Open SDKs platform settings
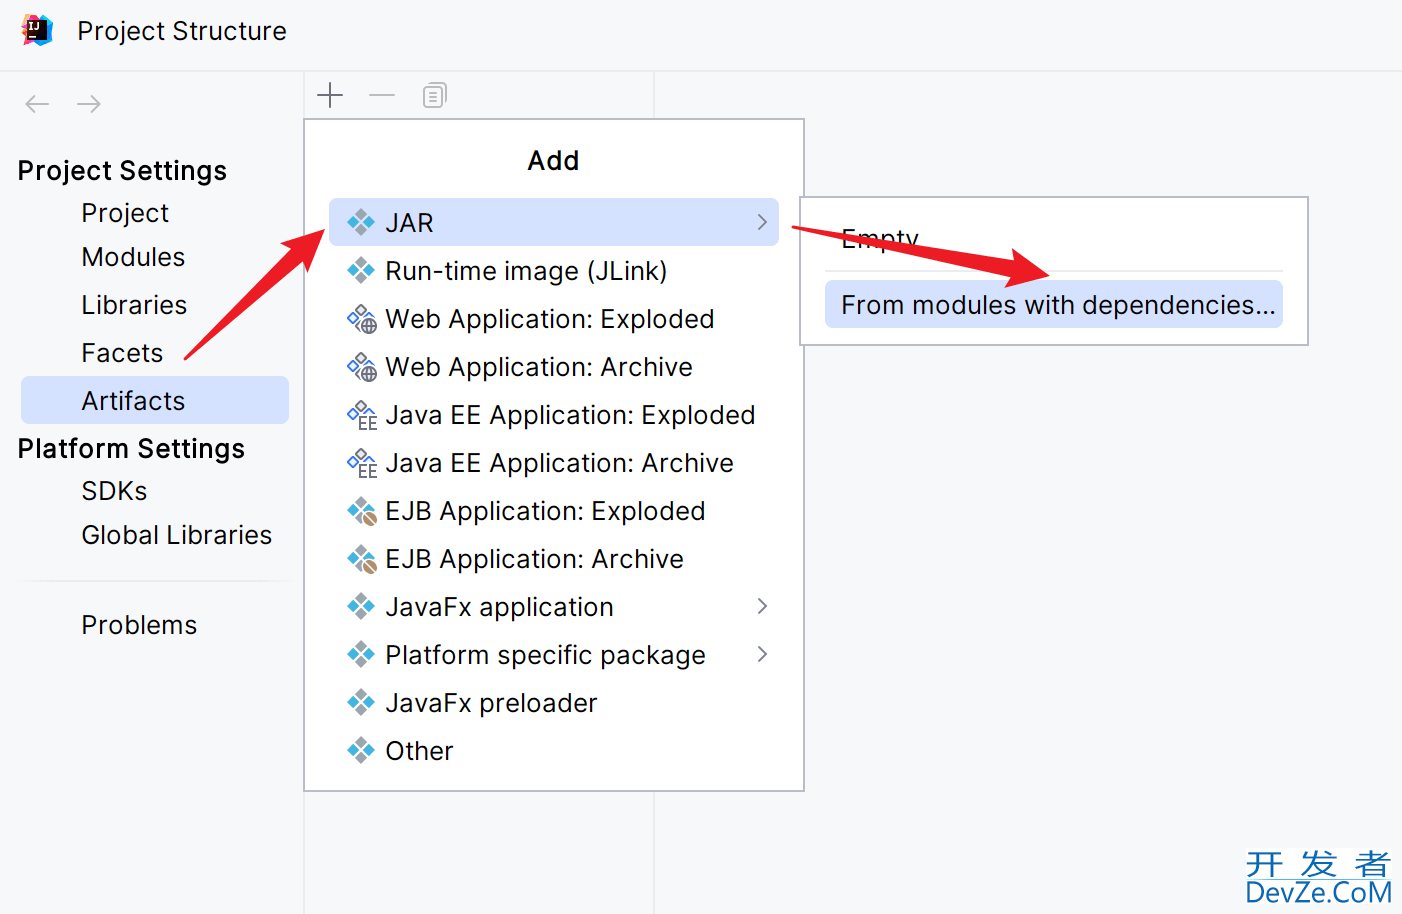The image size is (1402, 914). 114,491
